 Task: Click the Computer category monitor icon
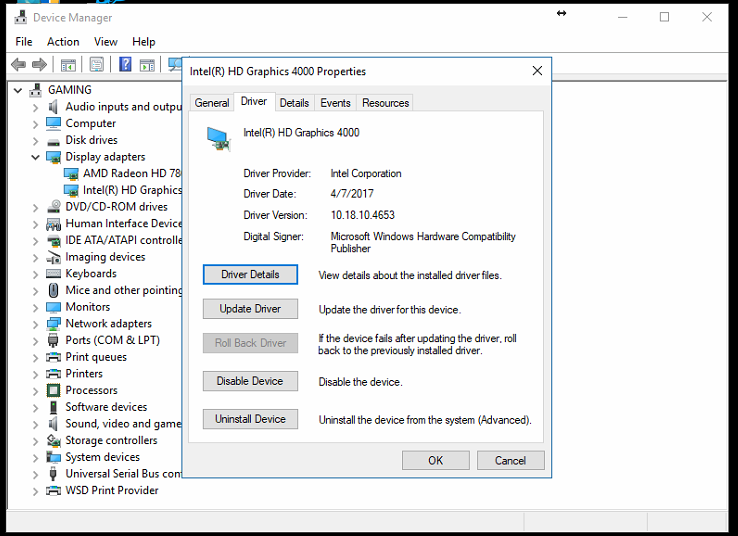53,123
